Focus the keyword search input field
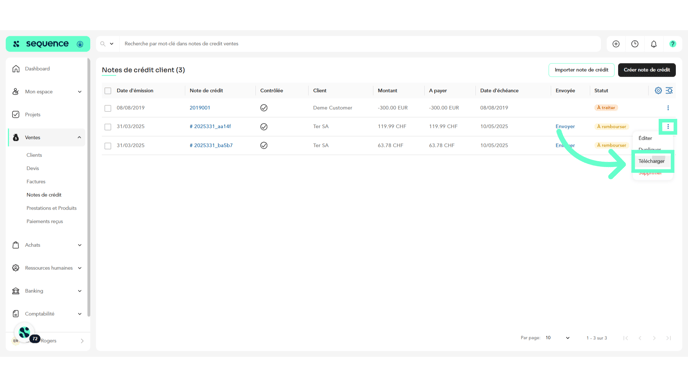The image size is (688, 387). pos(360,44)
